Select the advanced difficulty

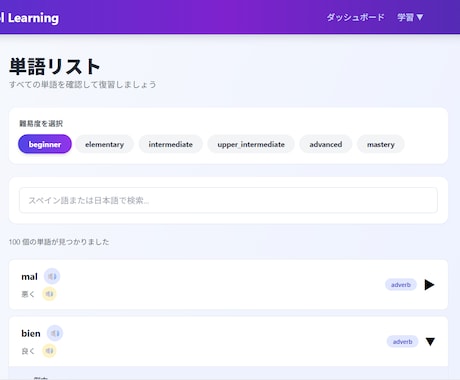click(326, 144)
